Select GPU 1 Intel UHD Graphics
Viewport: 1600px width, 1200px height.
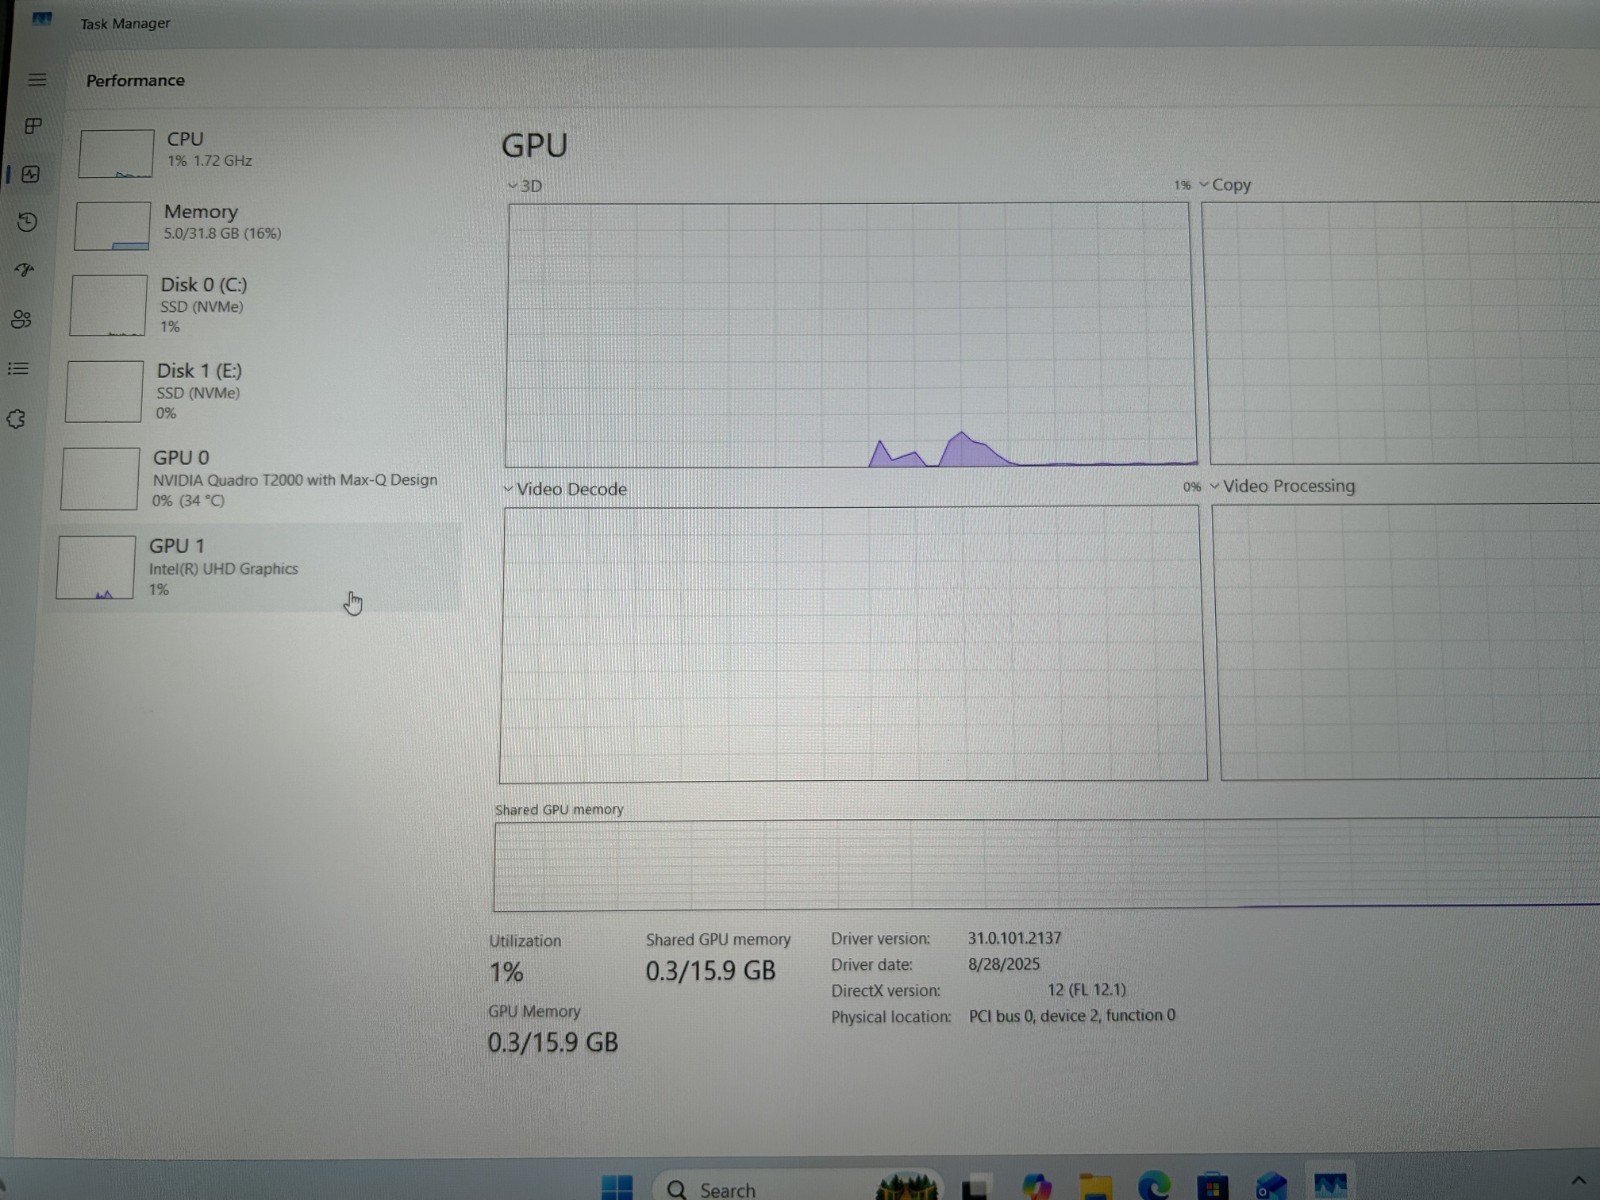click(x=253, y=567)
